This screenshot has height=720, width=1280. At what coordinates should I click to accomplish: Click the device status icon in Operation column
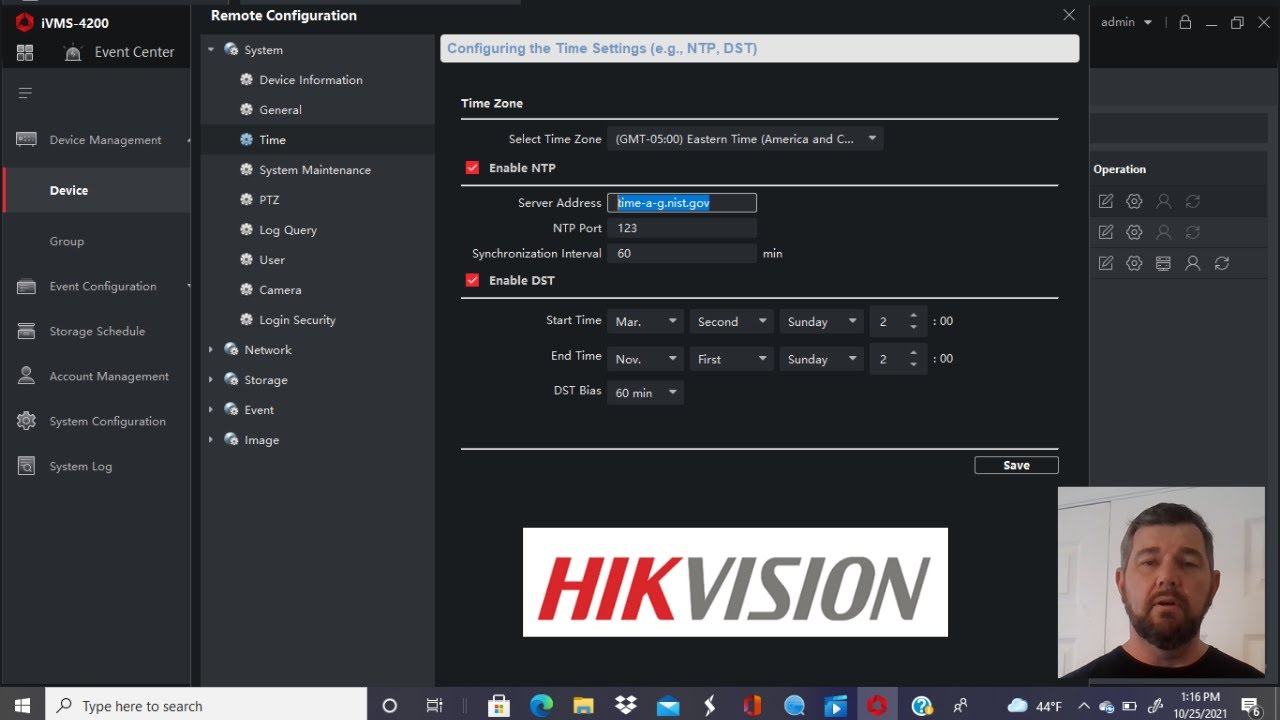point(1163,263)
